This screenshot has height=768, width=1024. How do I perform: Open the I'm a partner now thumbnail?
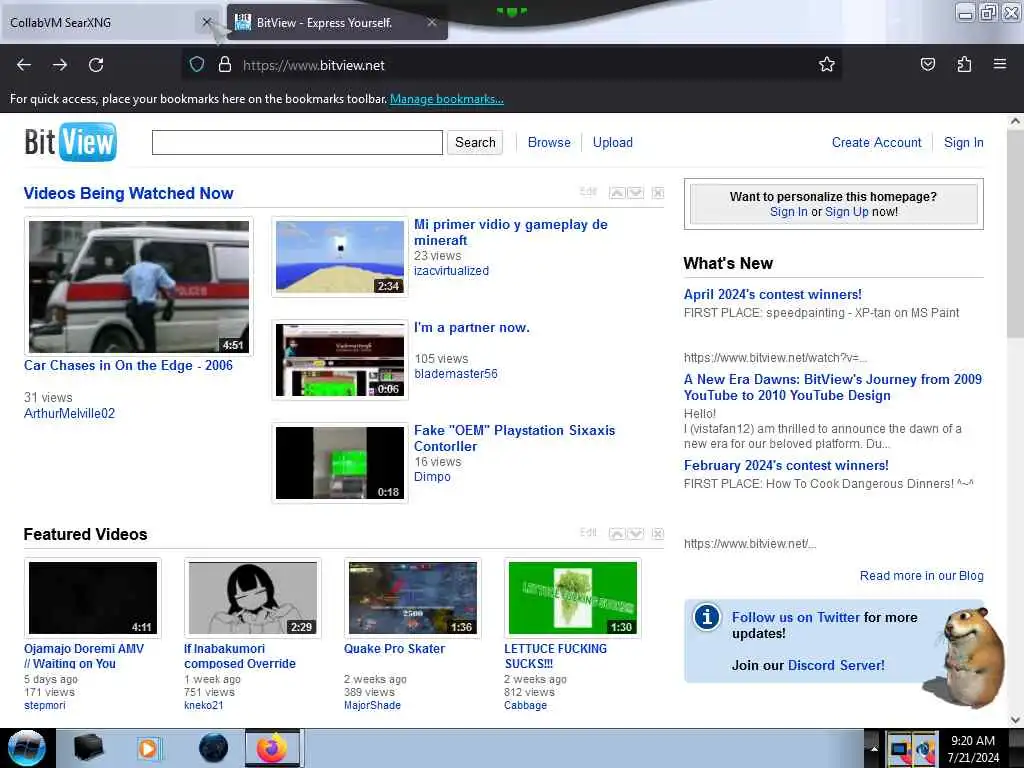(340, 360)
